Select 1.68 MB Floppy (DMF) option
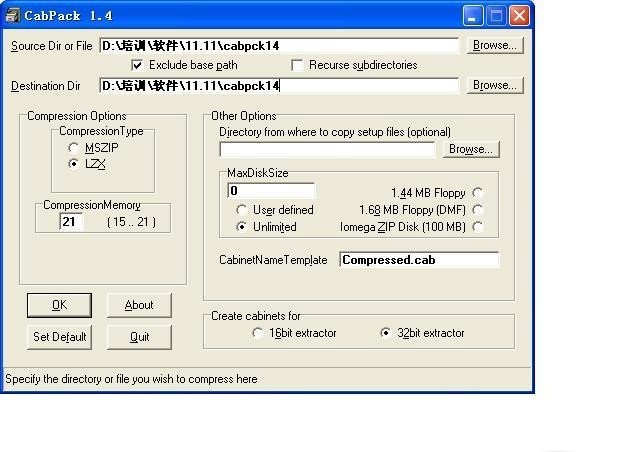640x452 pixels. [477, 210]
